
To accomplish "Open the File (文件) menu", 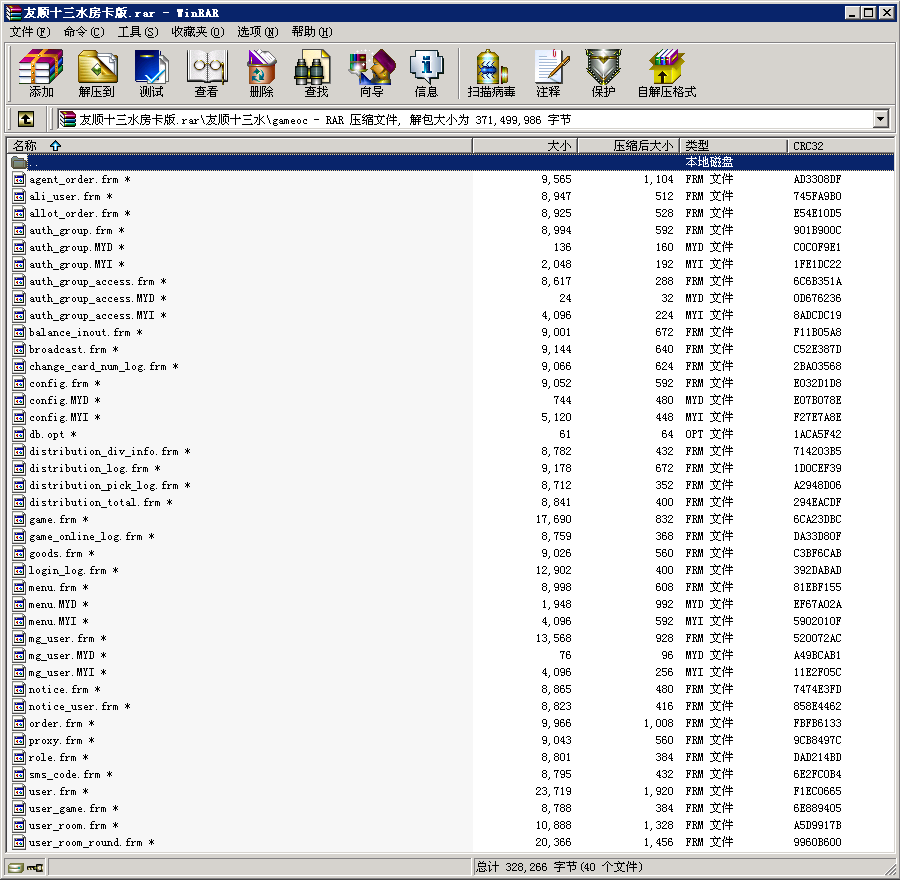I will pos(29,32).
